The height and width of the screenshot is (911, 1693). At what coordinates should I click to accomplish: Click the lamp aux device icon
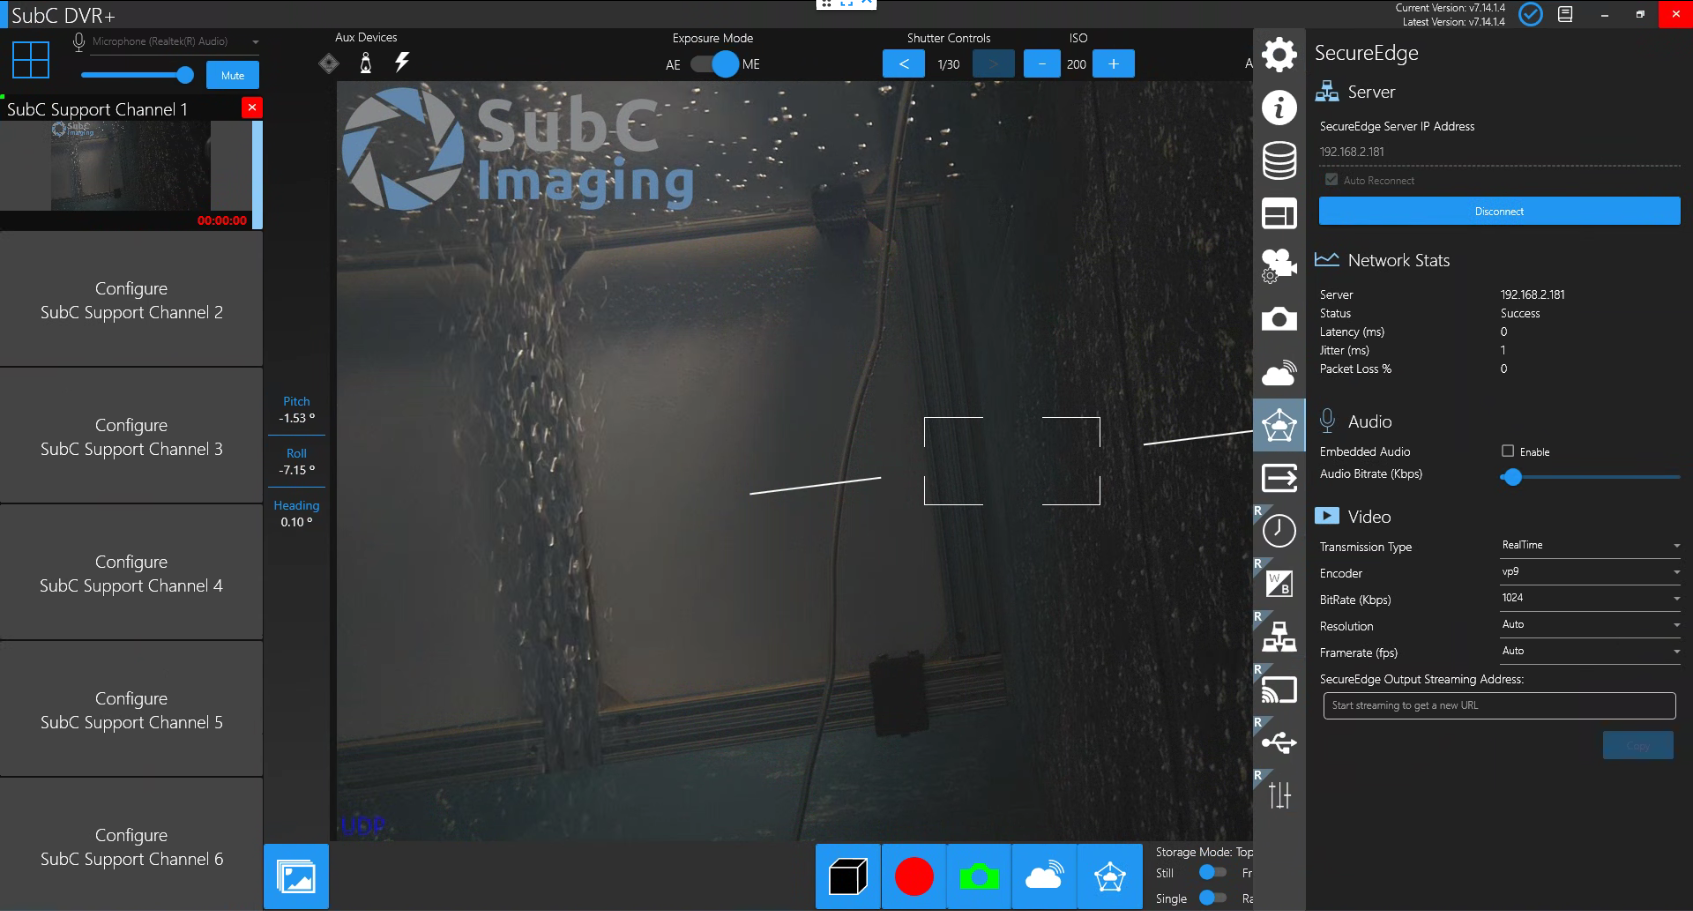(x=365, y=64)
